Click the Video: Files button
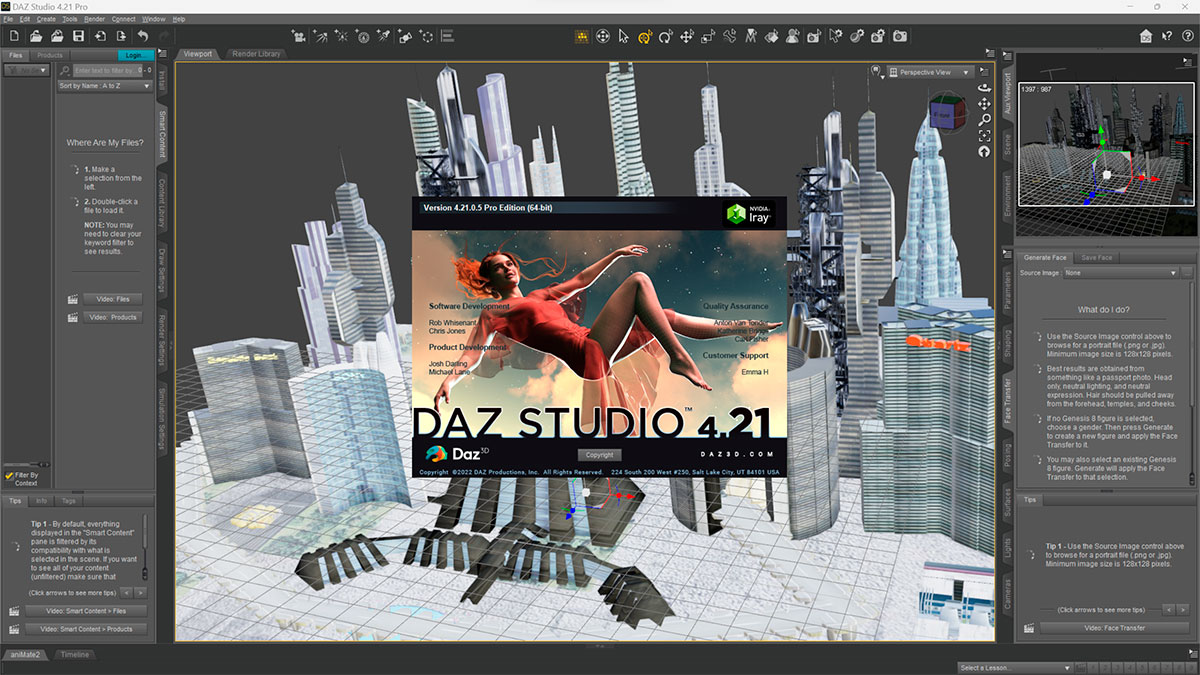The image size is (1200, 675). tap(112, 299)
